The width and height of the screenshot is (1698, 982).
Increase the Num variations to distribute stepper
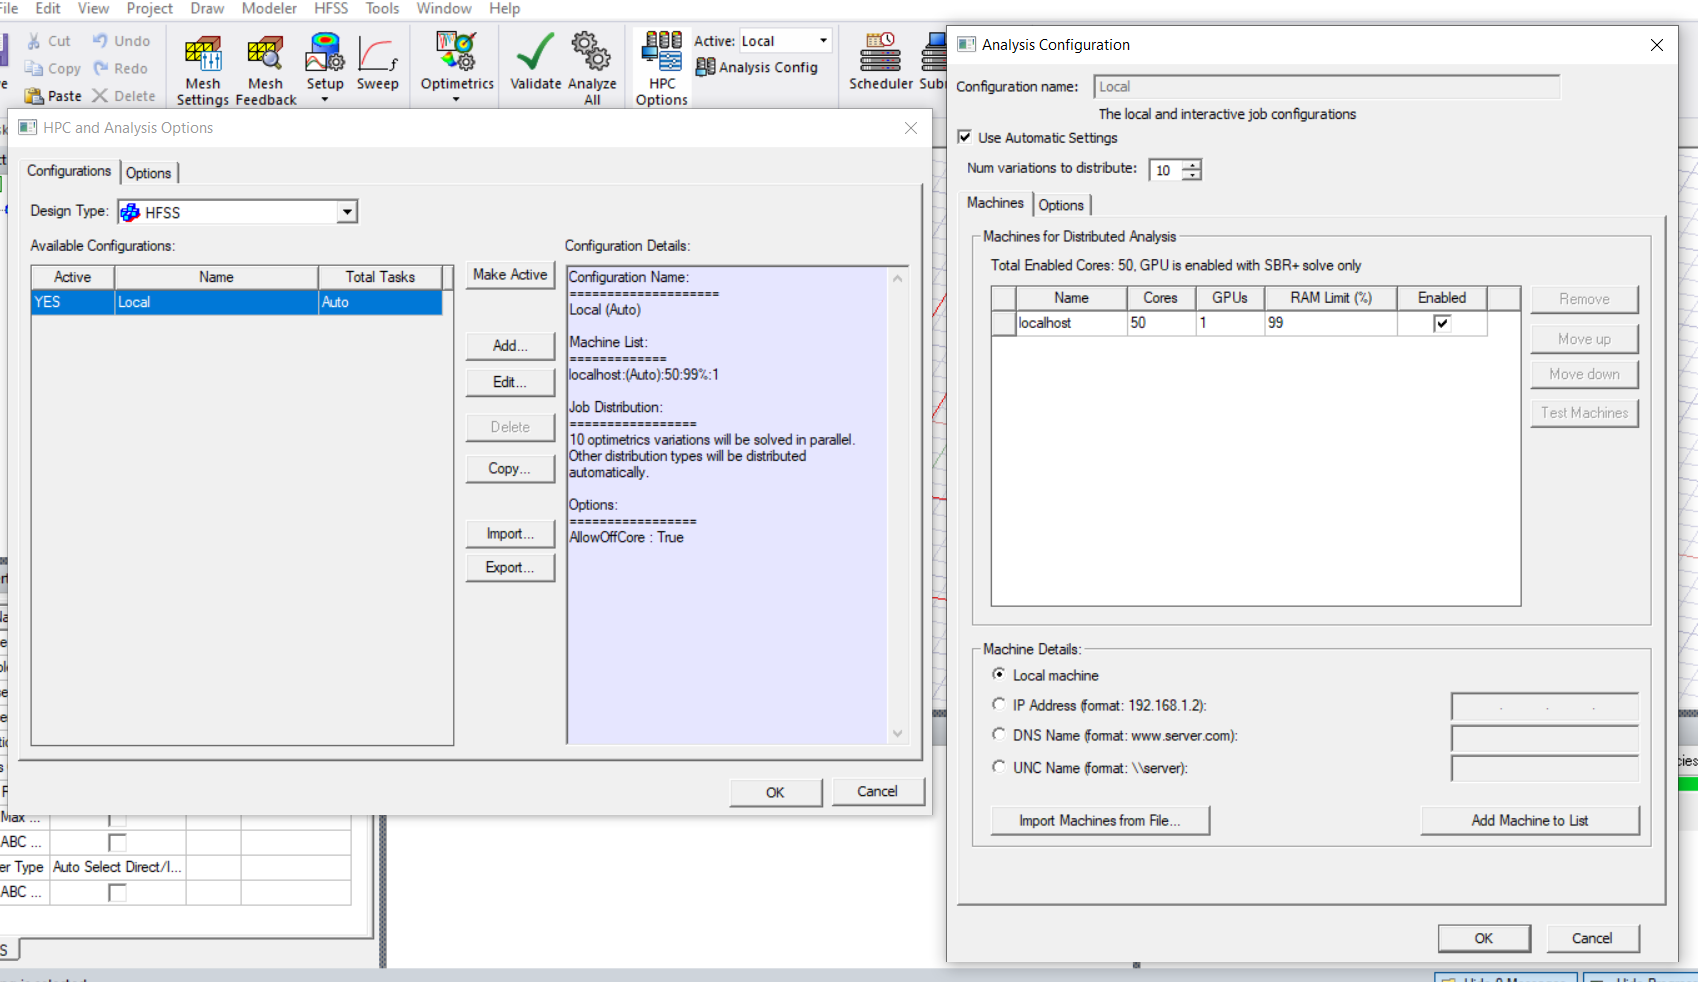pyautogui.click(x=1191, y=165)
